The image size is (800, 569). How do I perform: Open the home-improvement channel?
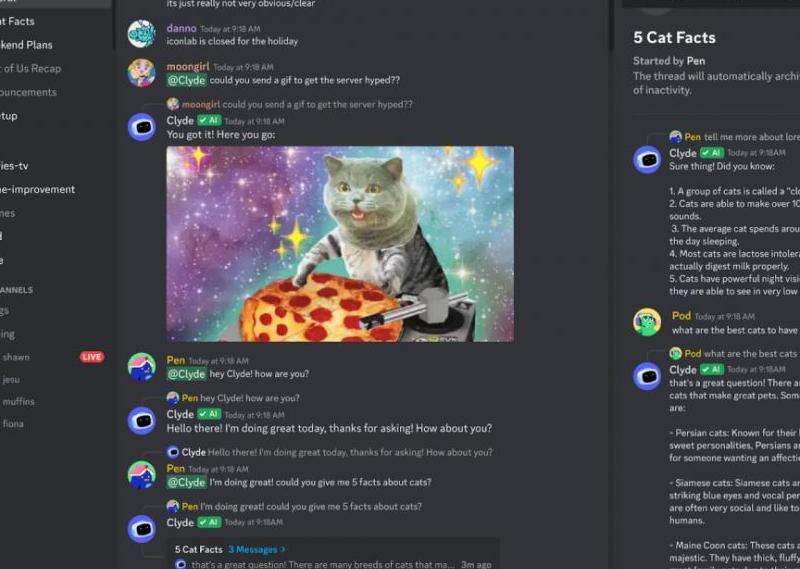(x=37, y=189)
